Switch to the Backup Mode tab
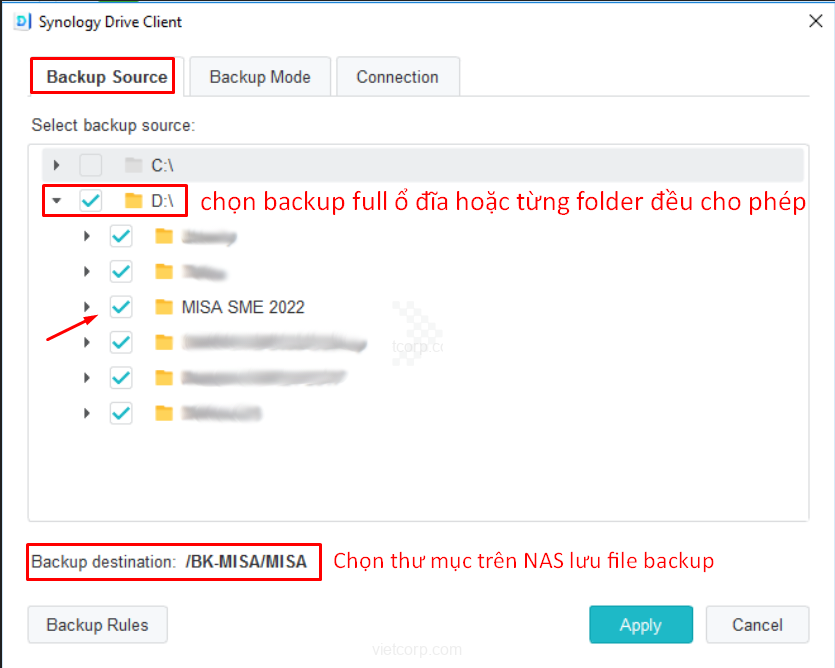Viewport: 835px width, 668px height. coord(260,77)
